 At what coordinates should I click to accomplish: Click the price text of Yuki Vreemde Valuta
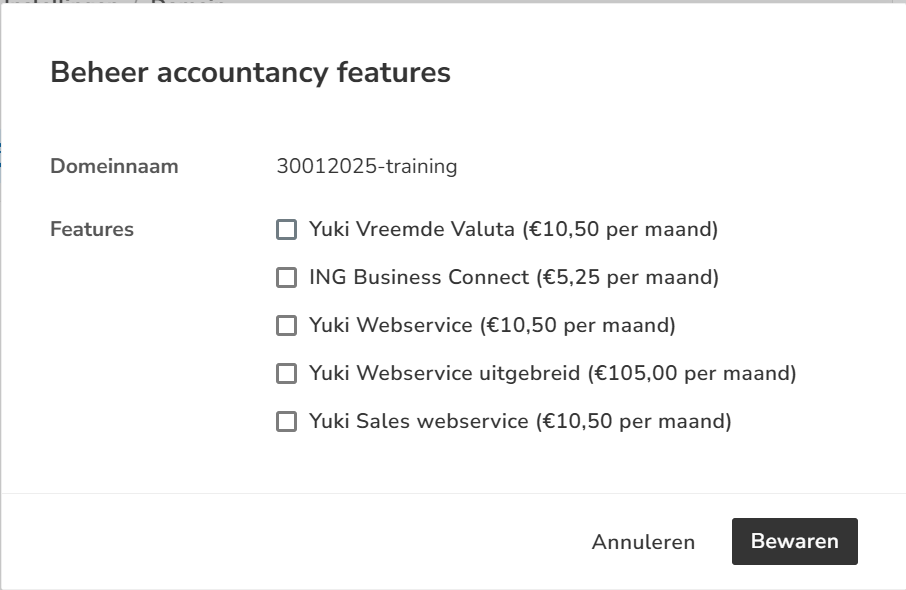[620, 230]
